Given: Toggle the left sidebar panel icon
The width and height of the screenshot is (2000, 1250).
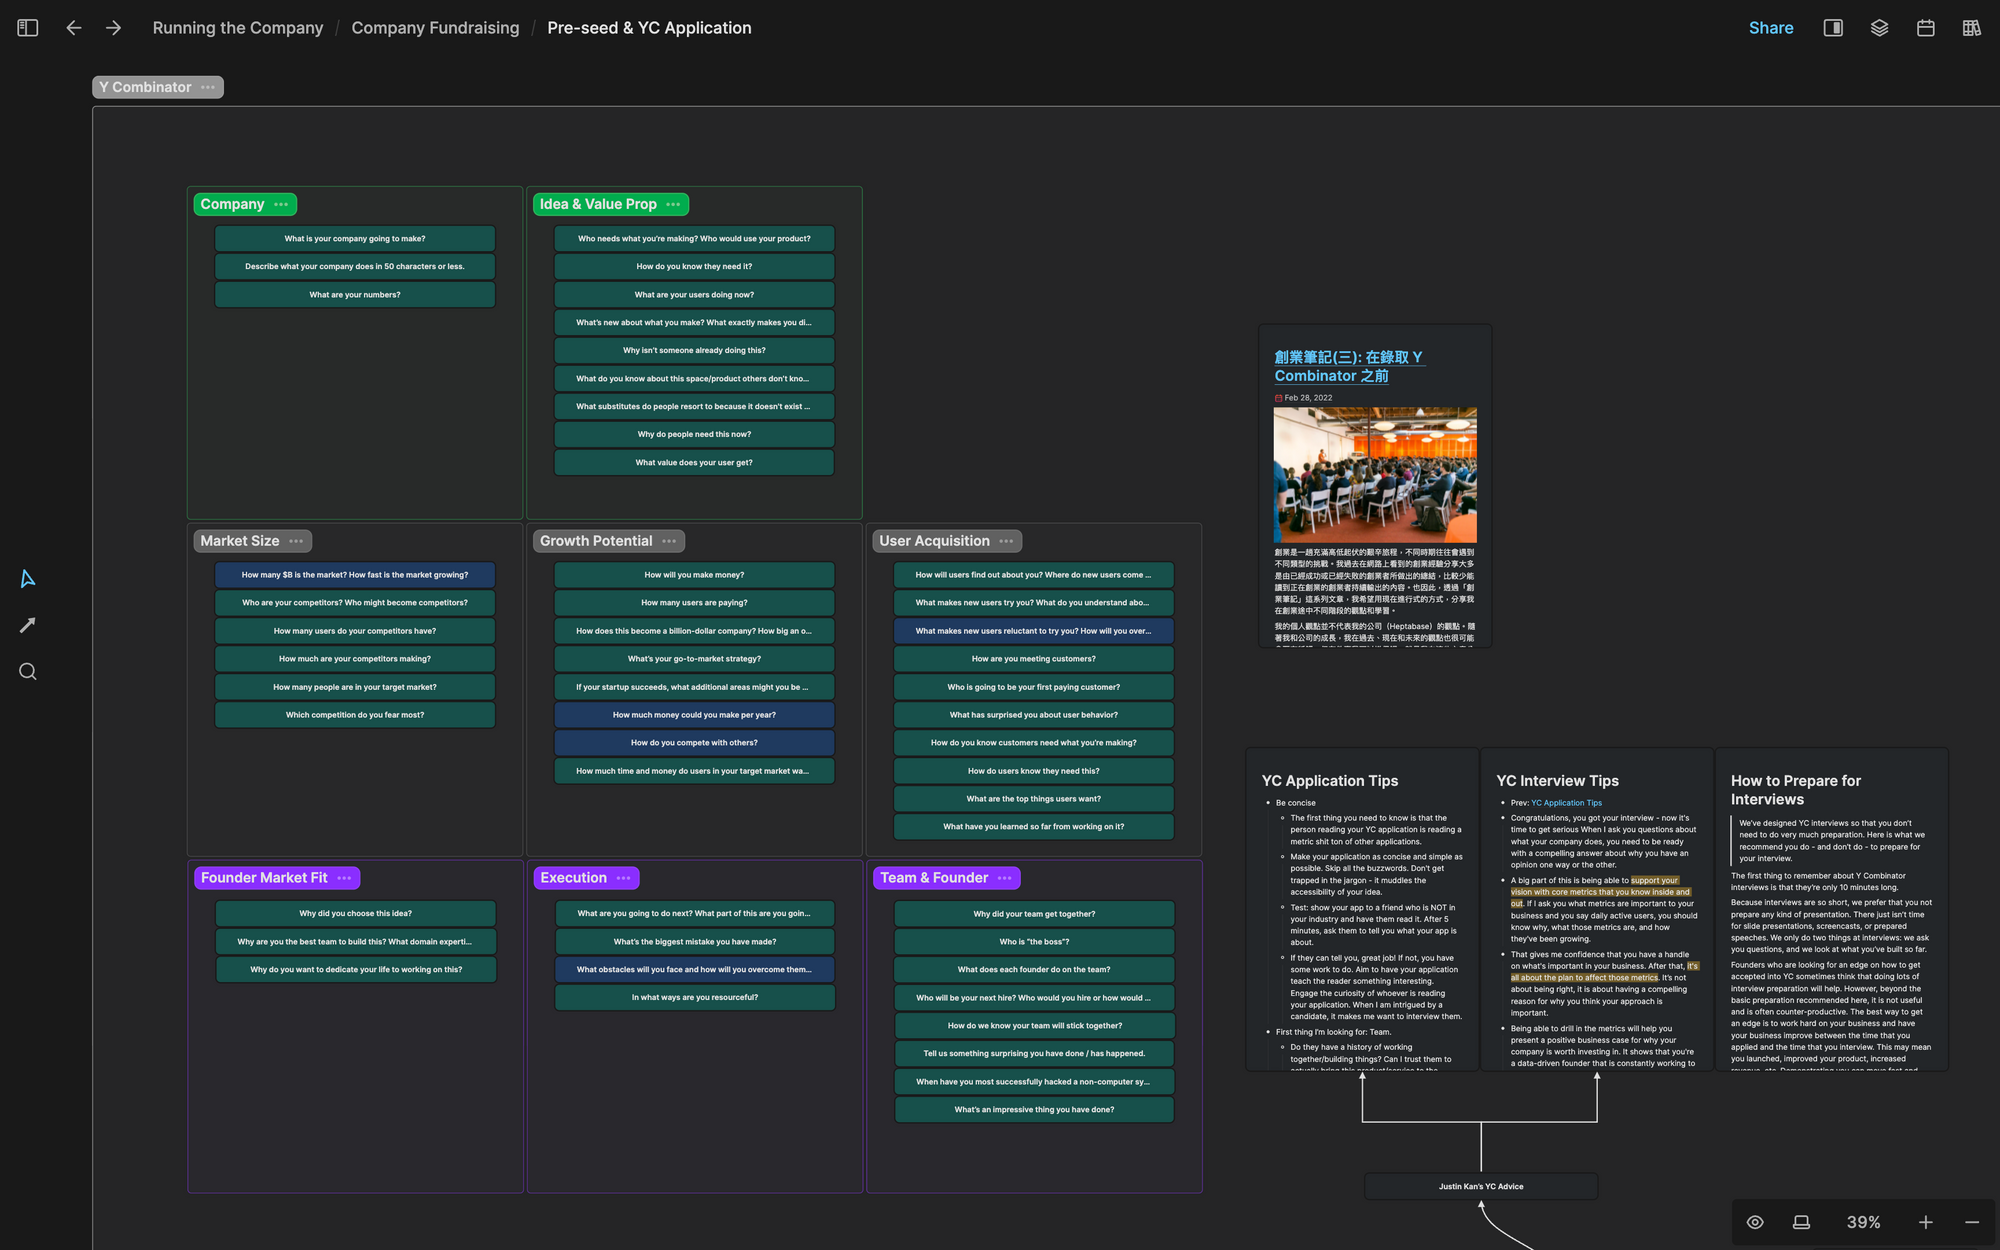Looking at the screenshot, I should coord(28,28).
